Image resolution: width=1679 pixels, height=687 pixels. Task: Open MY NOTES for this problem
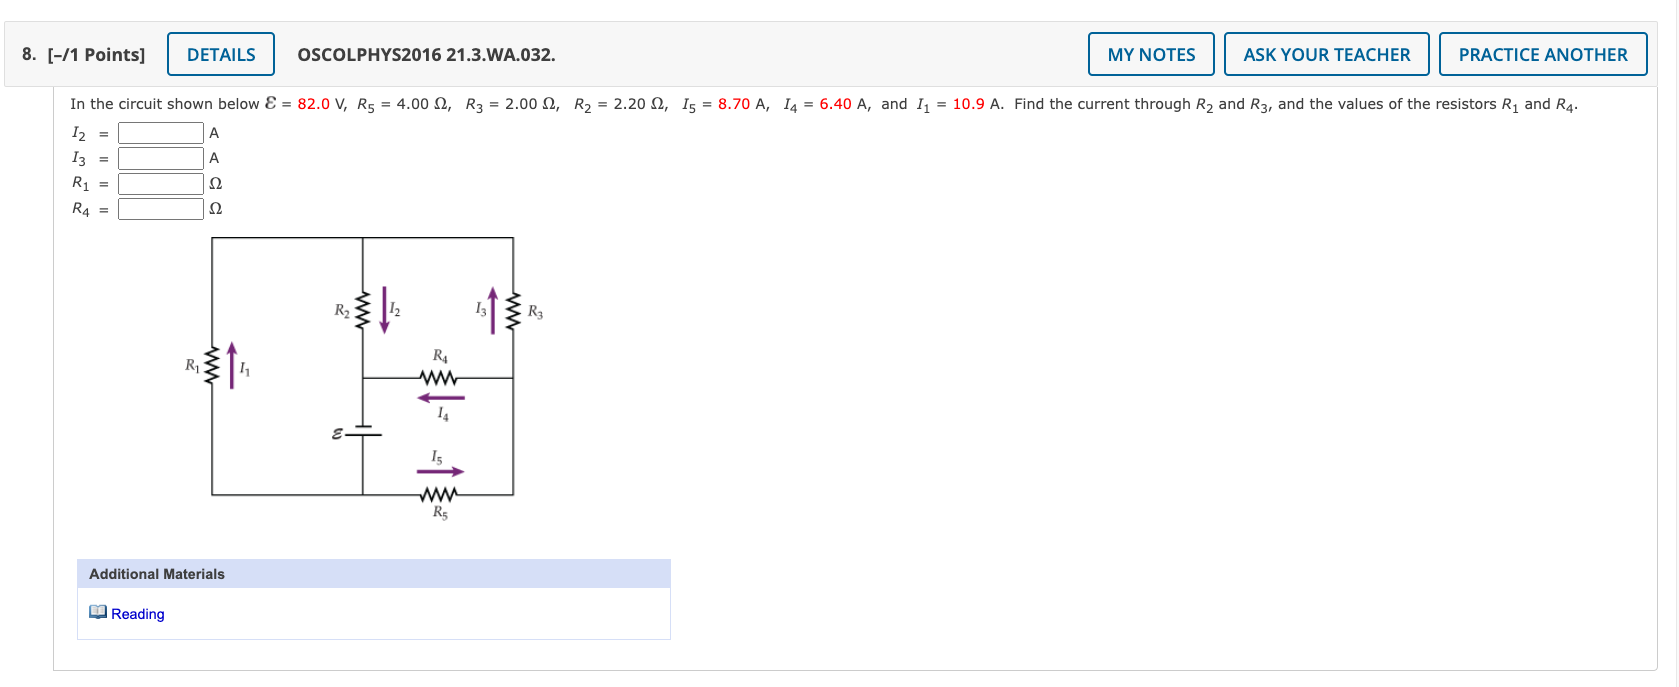point(1150,54)
